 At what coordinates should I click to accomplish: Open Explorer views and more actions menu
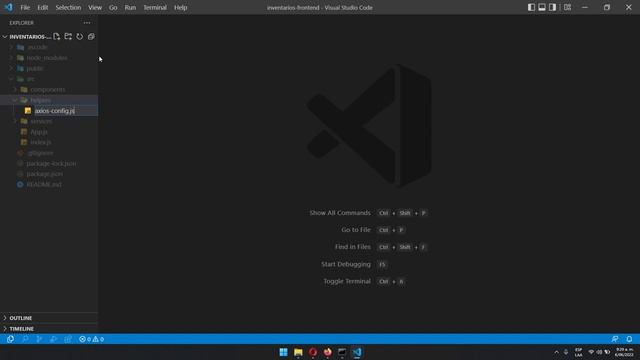tap(87, 23)
